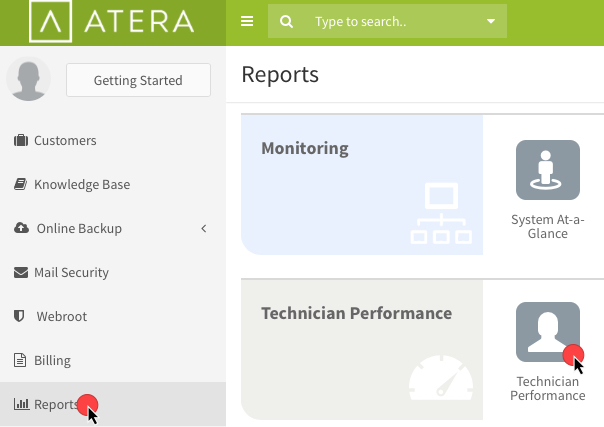
Task: Click the Mail Security envelope icon
Action: pyautogui.click(x=21, y=272)
